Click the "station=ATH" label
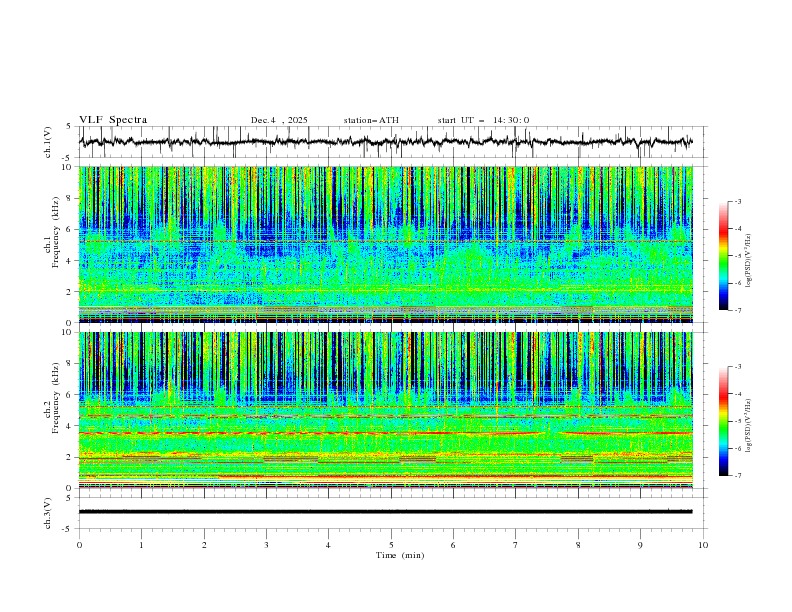Viewport: 792px width, 612px height. (371, 120)
